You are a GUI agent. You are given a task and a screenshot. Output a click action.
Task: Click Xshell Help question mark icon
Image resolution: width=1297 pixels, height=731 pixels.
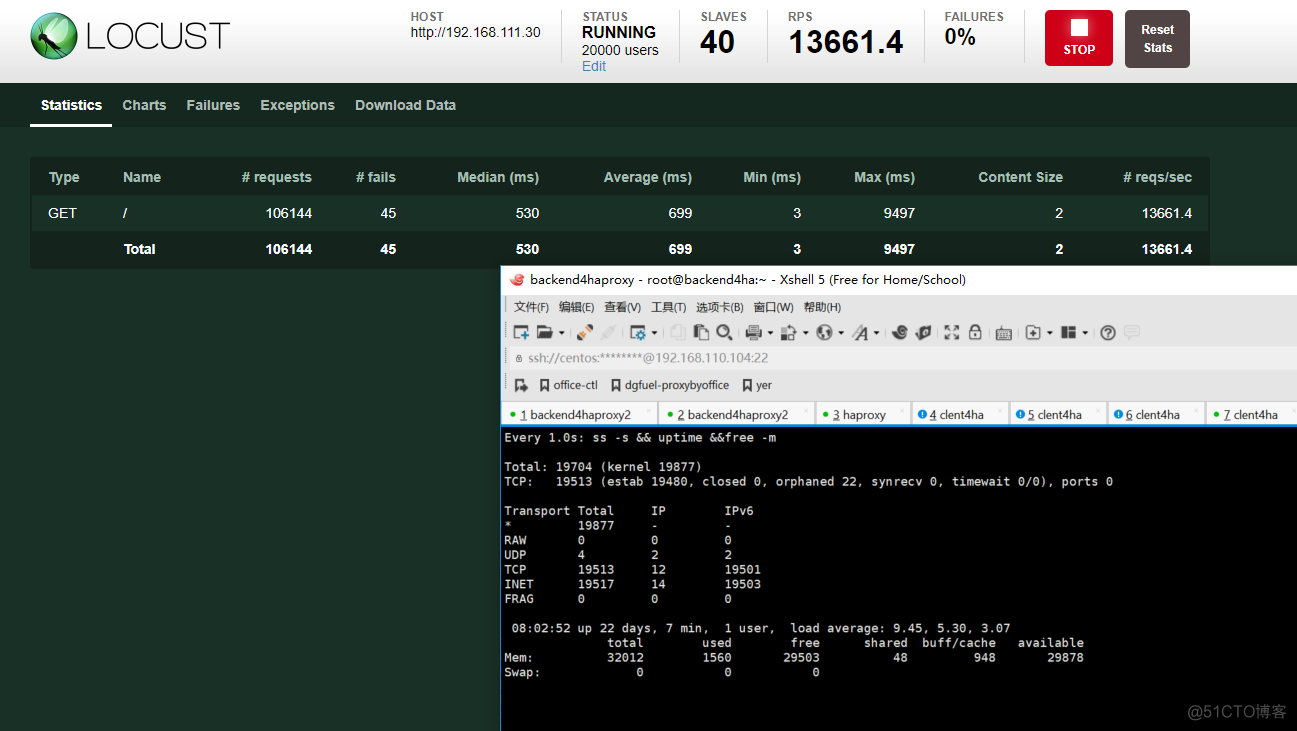coord(1108,333)
